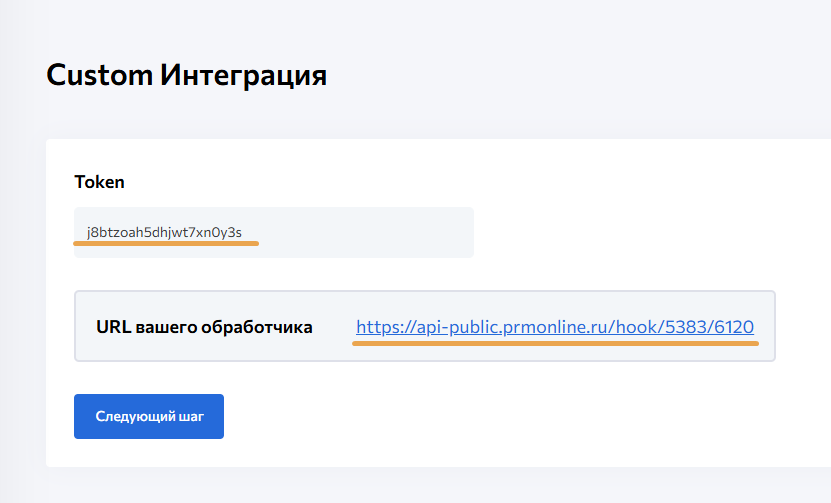831x503 pixels.
Task: Click the prmonline.ru domain in the link
Action: click(568, 327)
